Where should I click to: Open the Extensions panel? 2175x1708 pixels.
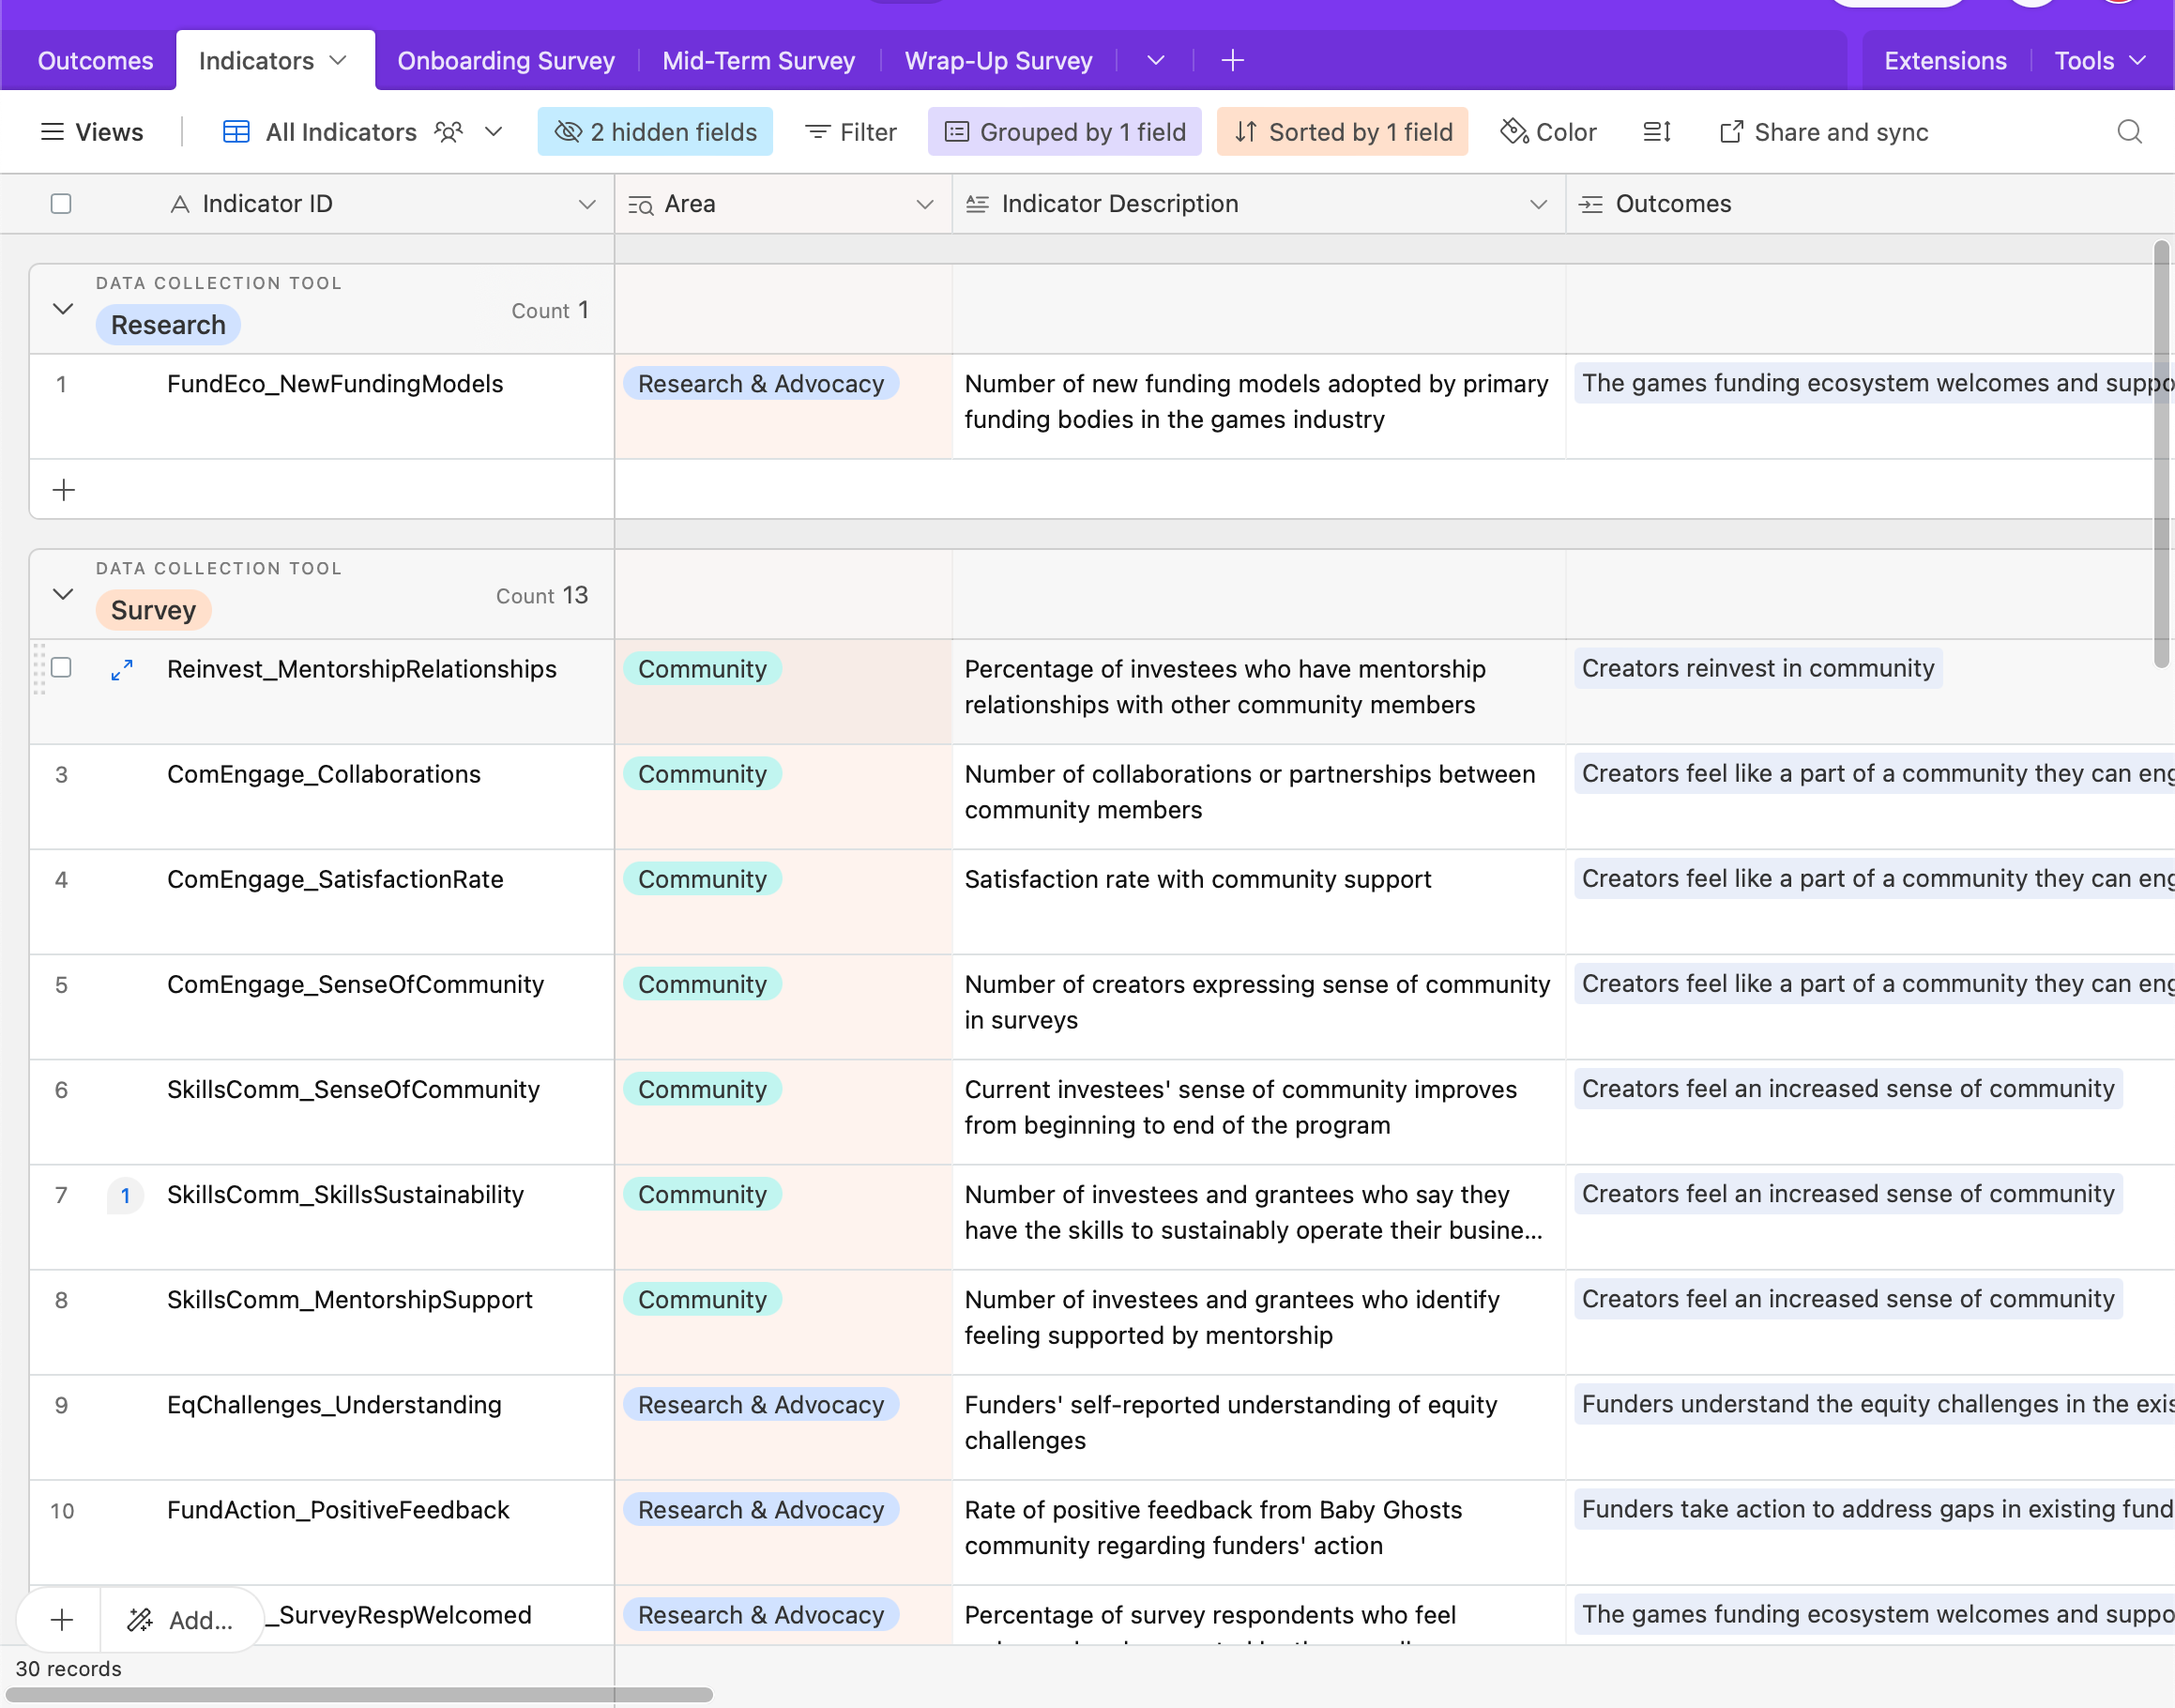pyautogui.click(x=1944, y=61)
